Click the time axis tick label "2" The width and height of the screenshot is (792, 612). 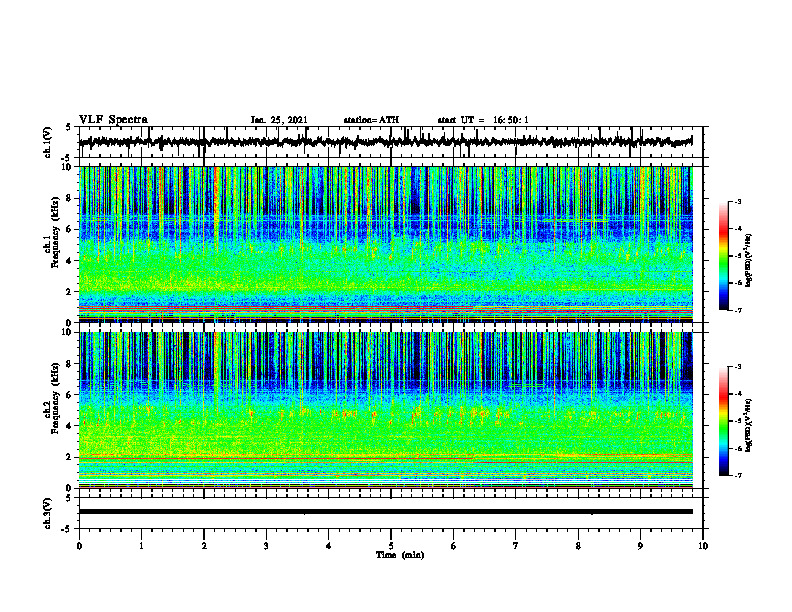204,546
